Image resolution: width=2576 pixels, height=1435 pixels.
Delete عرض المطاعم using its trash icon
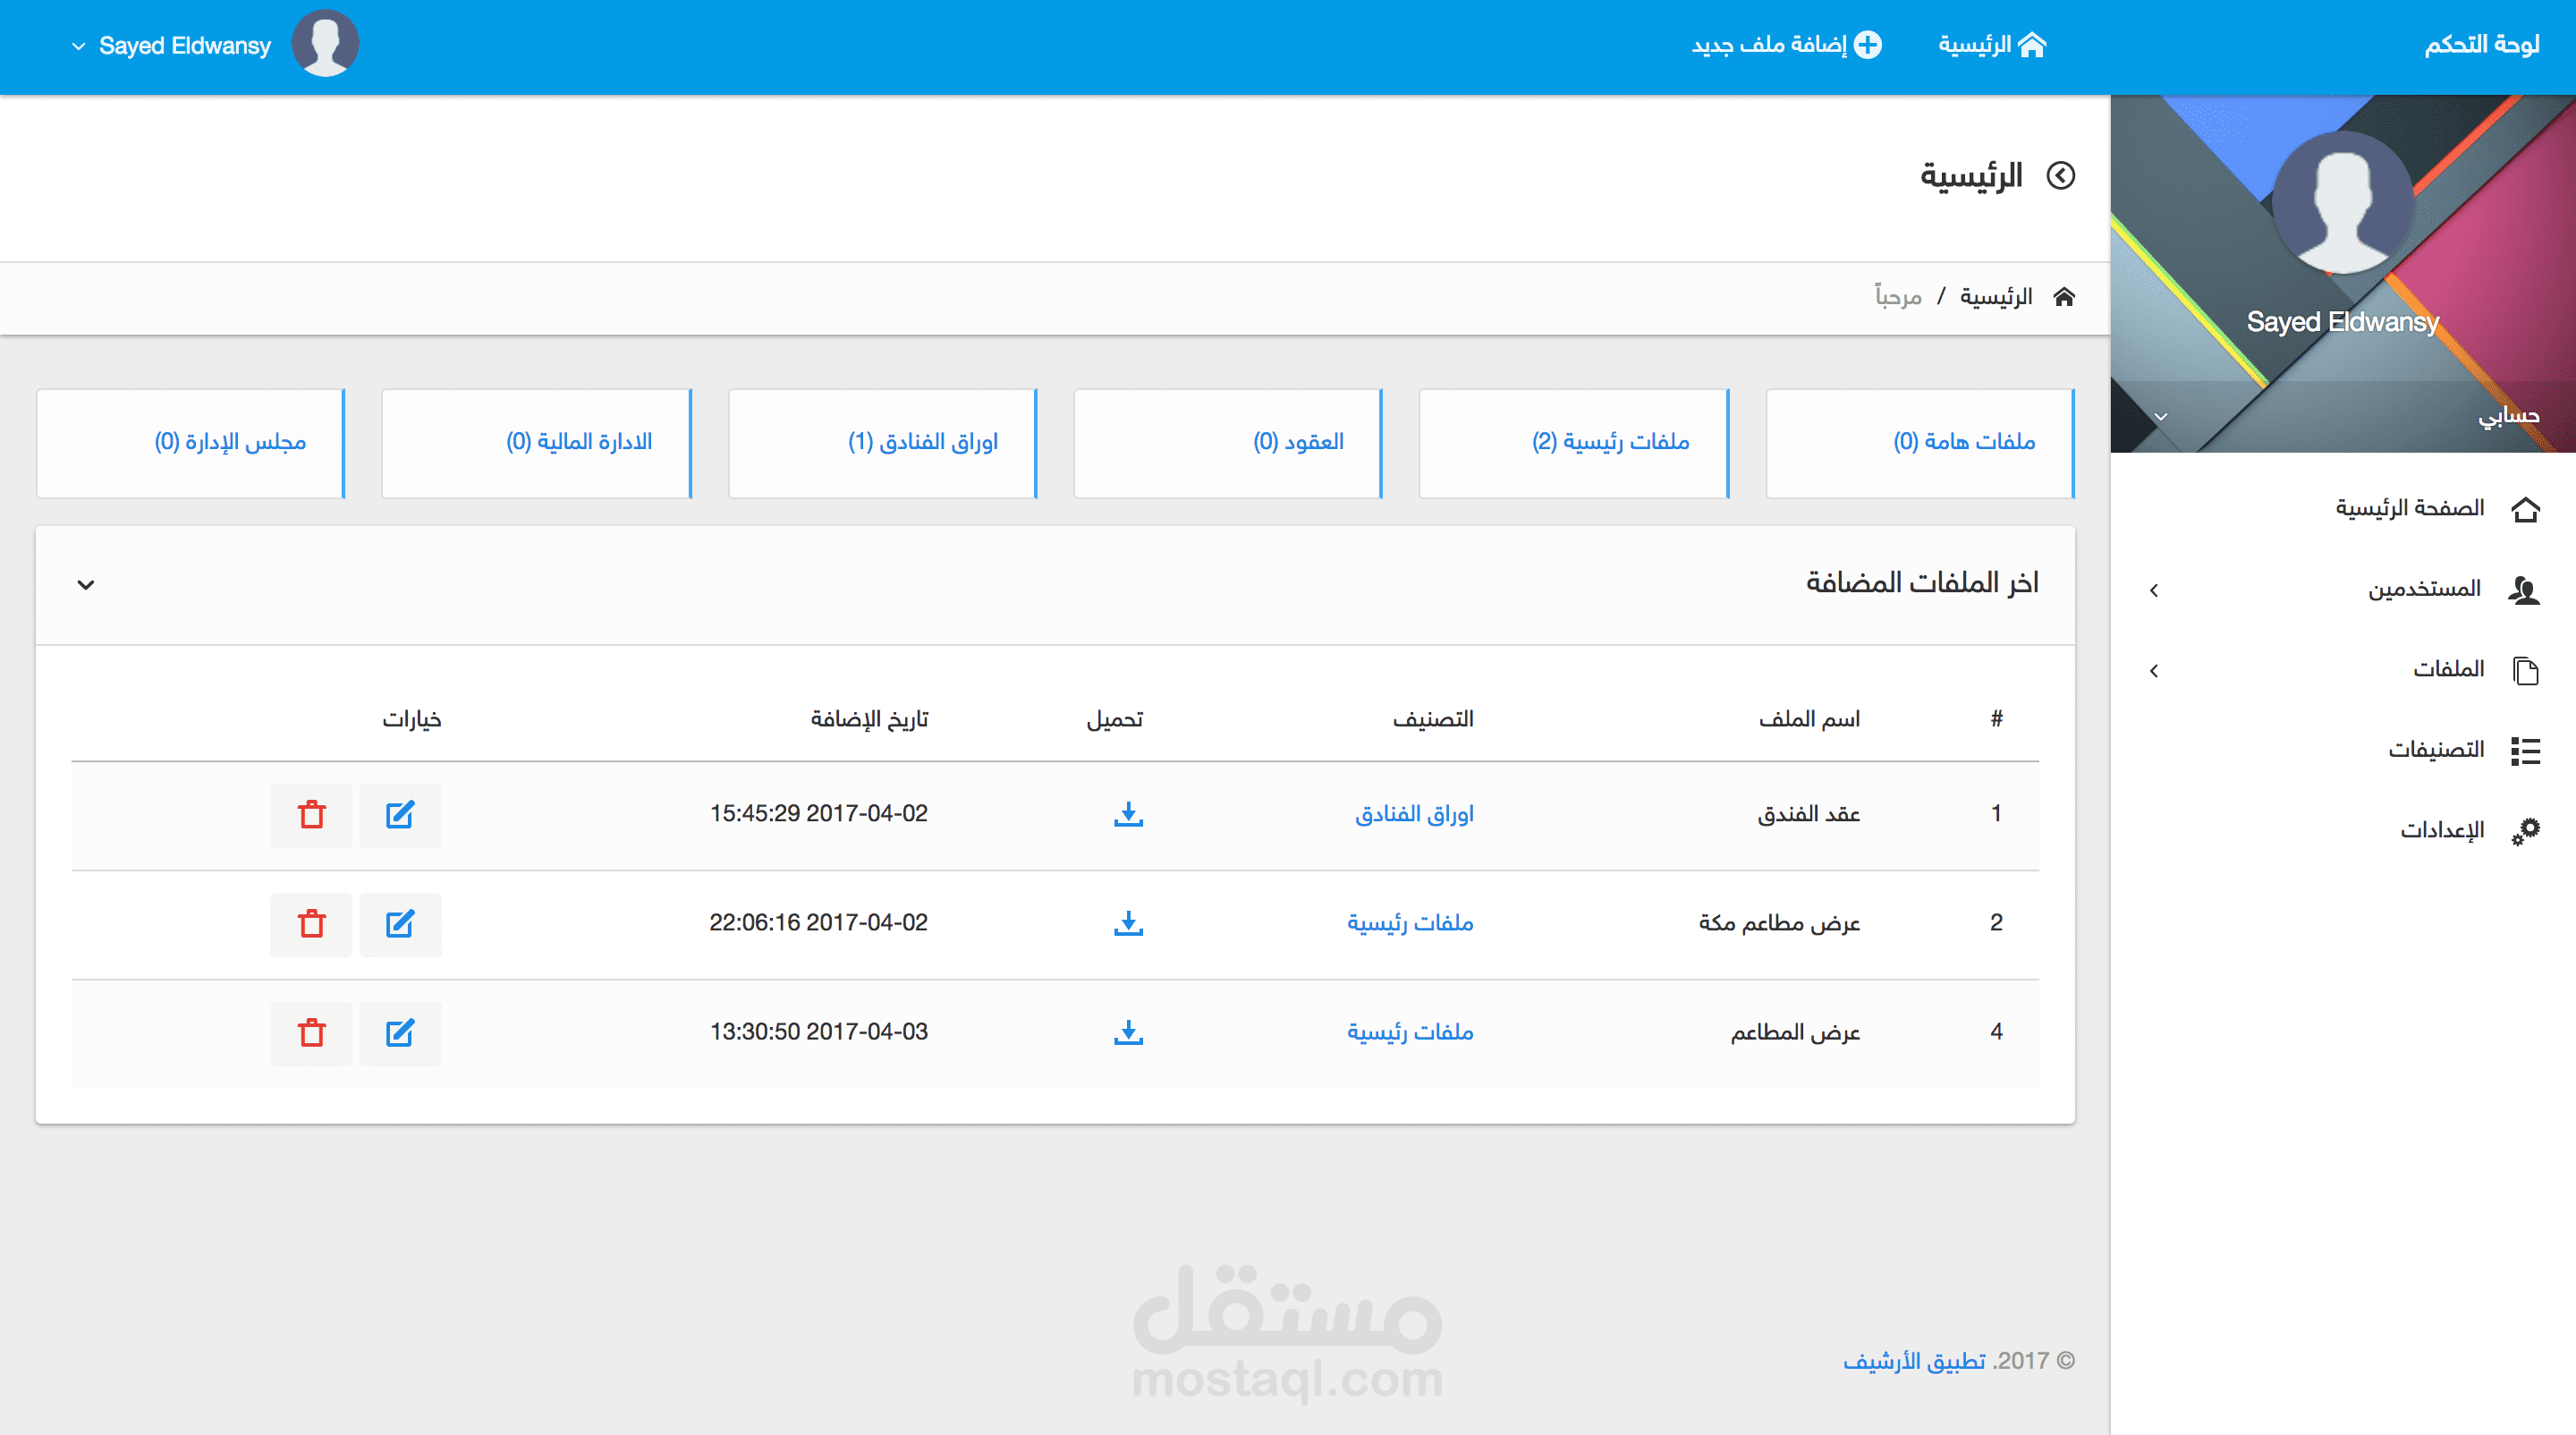pyautogui.click(x=311, y=1033)
